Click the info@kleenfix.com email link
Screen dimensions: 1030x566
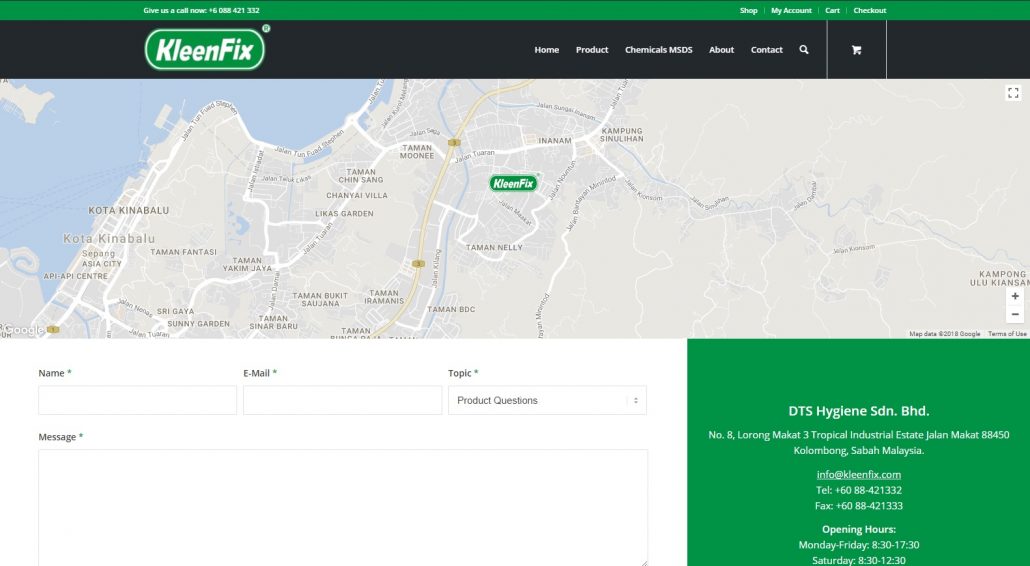[x=858, y=474]
